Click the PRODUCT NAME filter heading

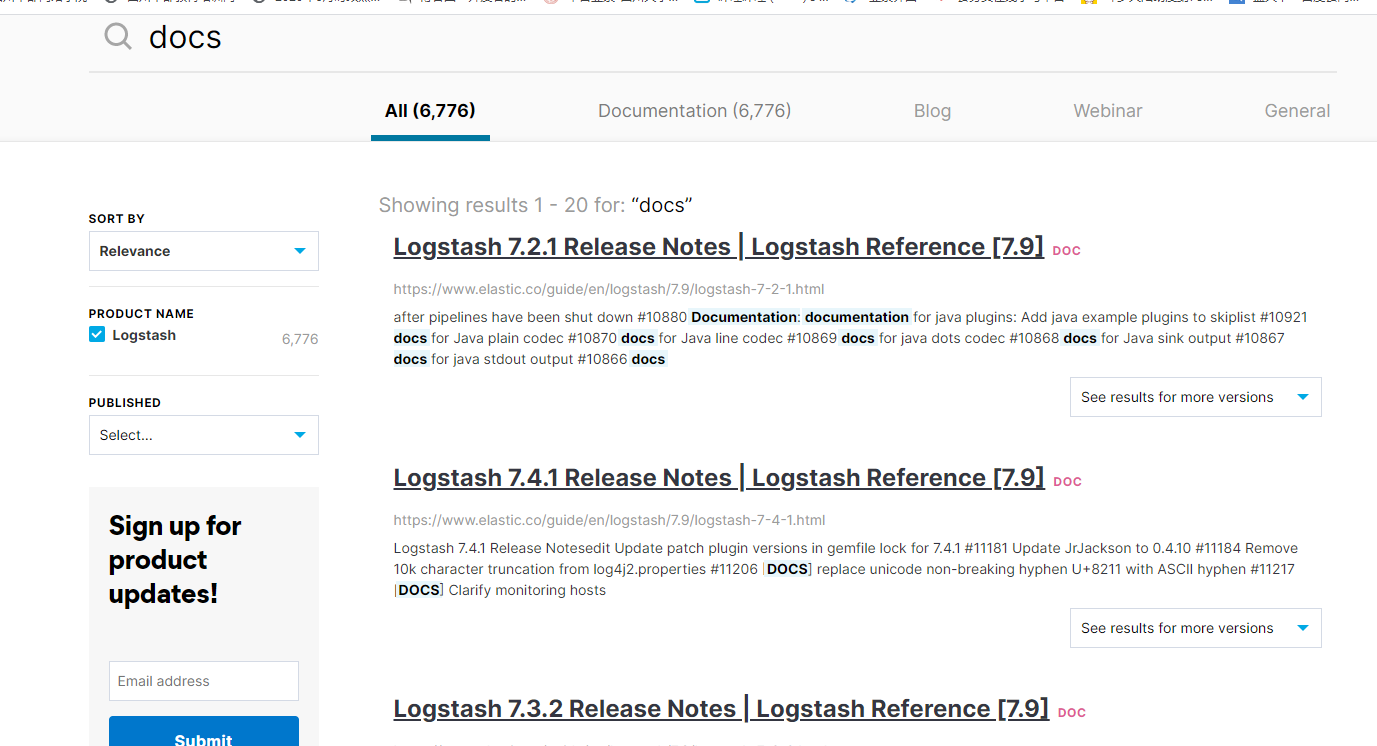pyautogui.click(x=141, y=314)
